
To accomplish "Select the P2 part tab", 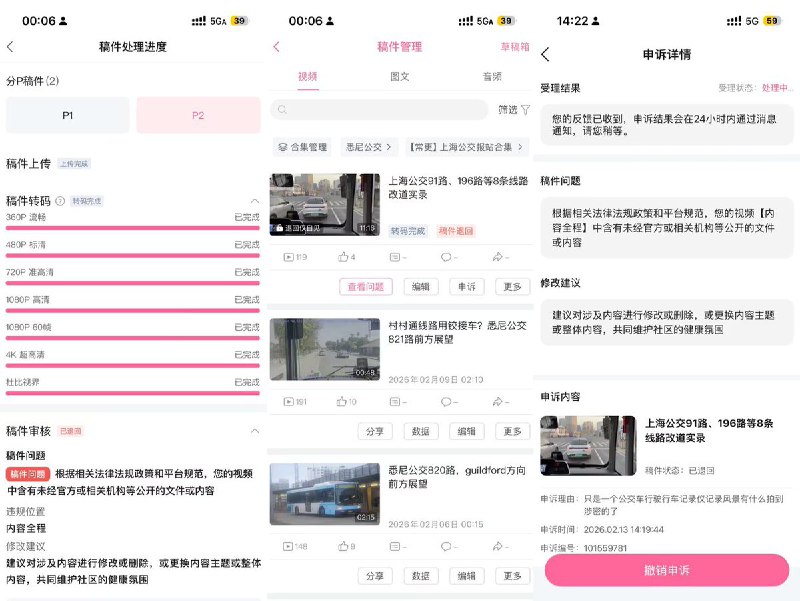I will (x=198, y=116).
